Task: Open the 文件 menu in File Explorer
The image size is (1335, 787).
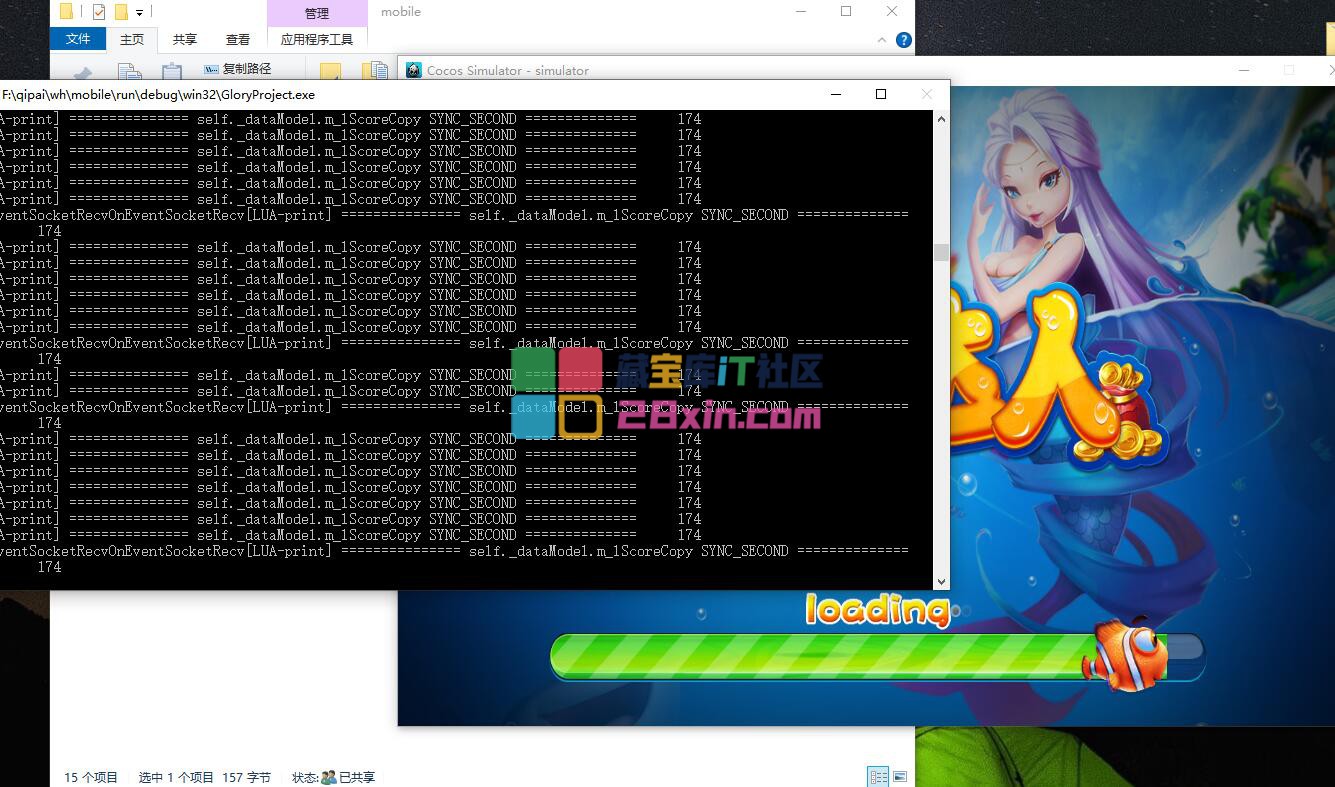Action: [78, 39]
